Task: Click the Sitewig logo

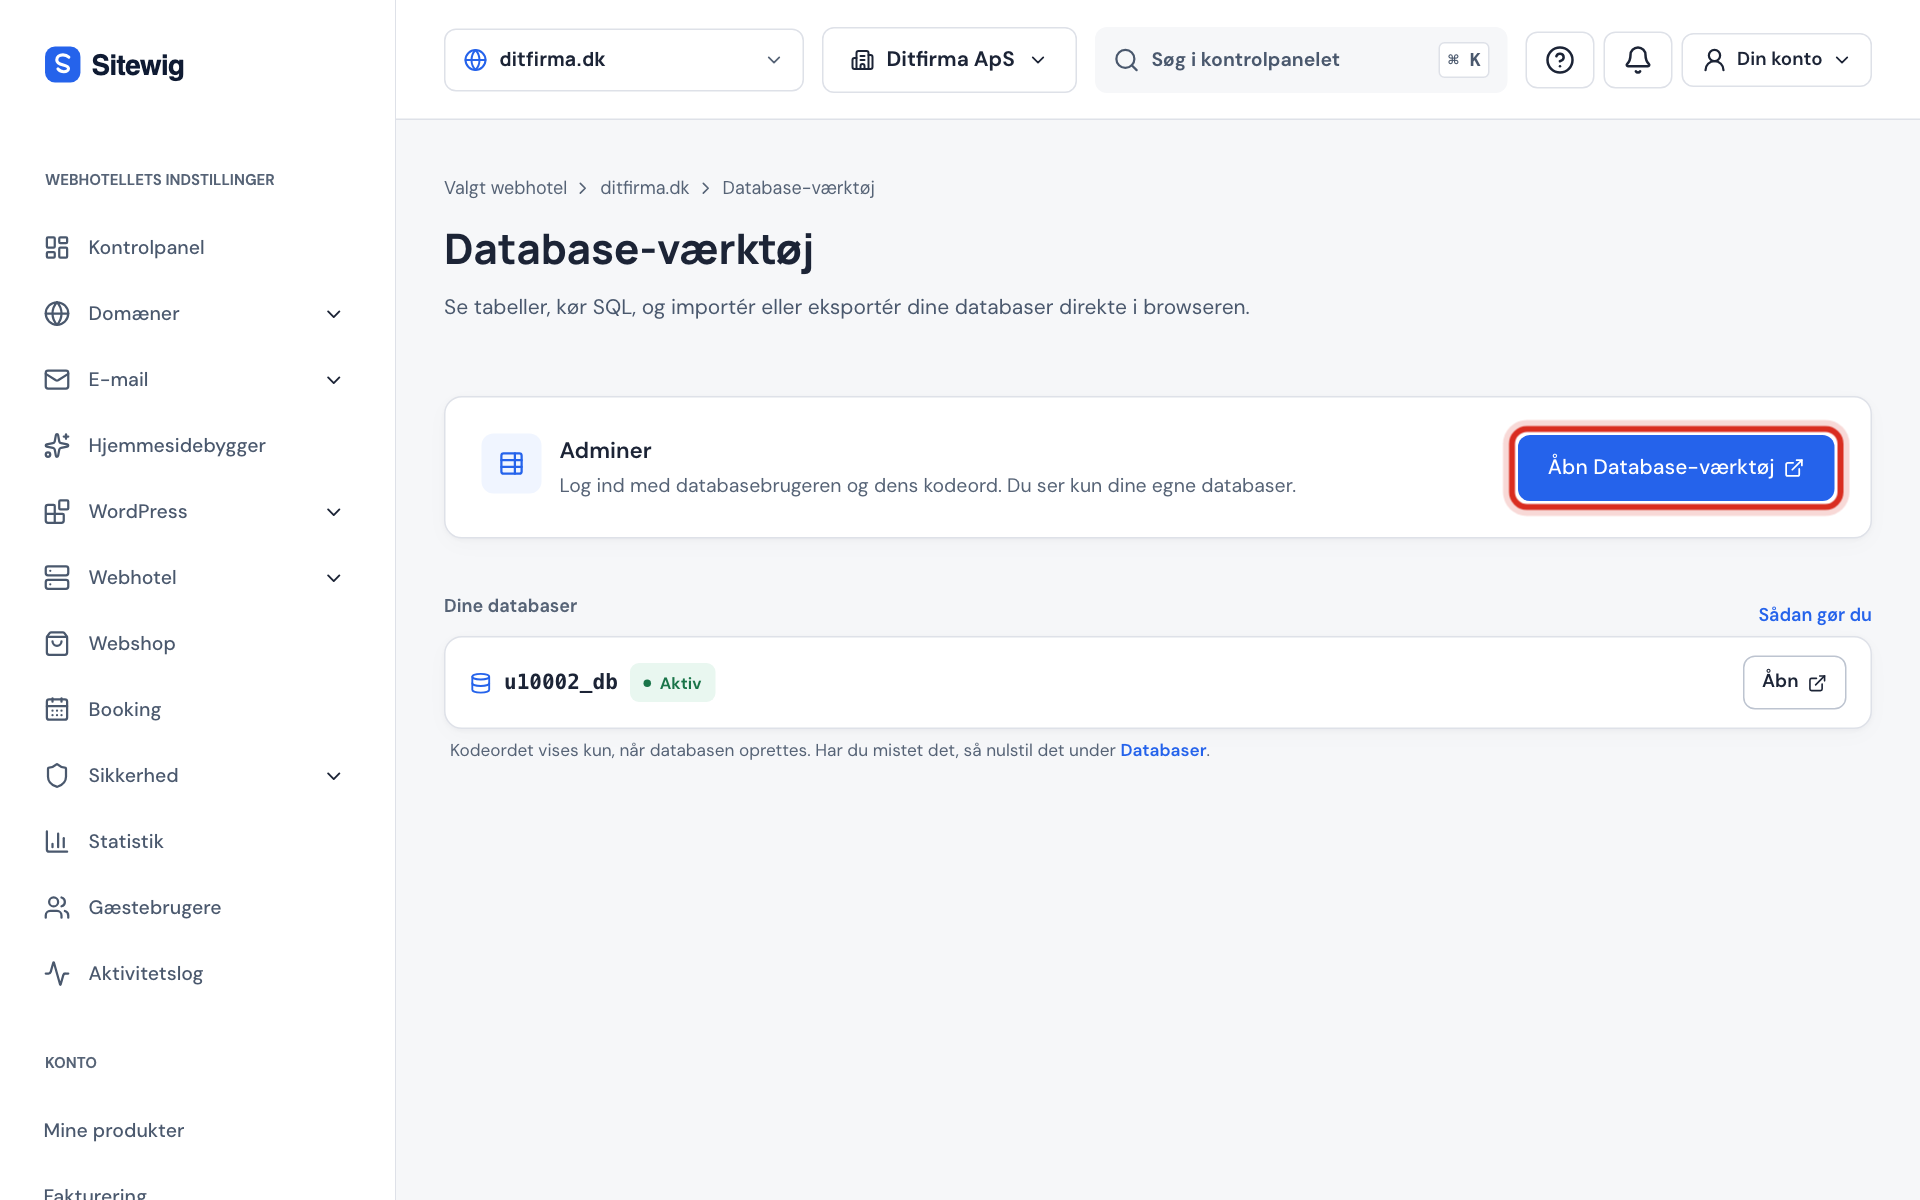Action: [114, 65]
